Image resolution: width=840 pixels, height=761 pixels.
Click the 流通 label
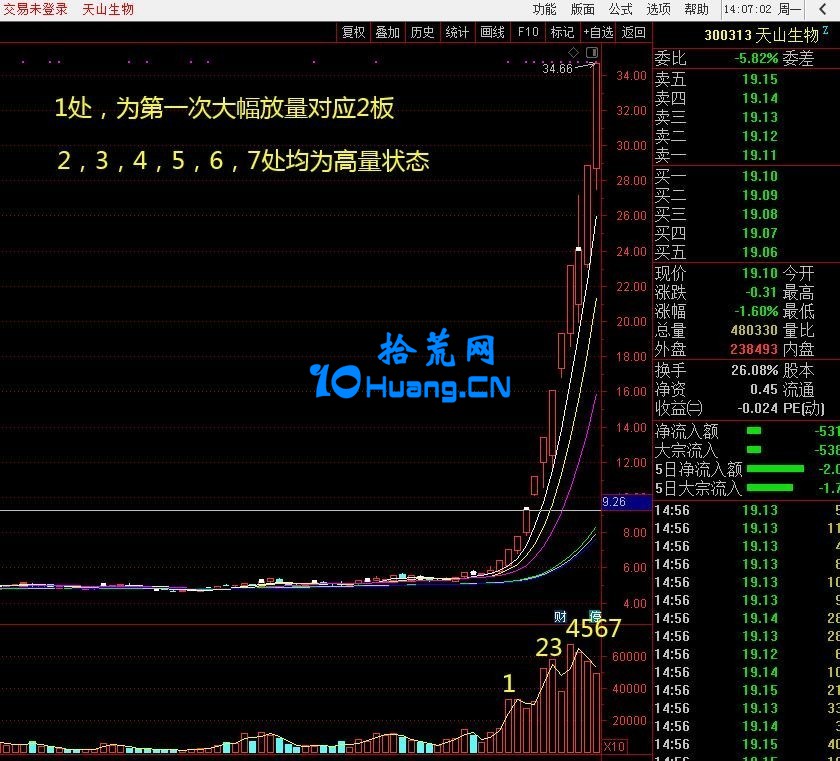tap(798, 389)
